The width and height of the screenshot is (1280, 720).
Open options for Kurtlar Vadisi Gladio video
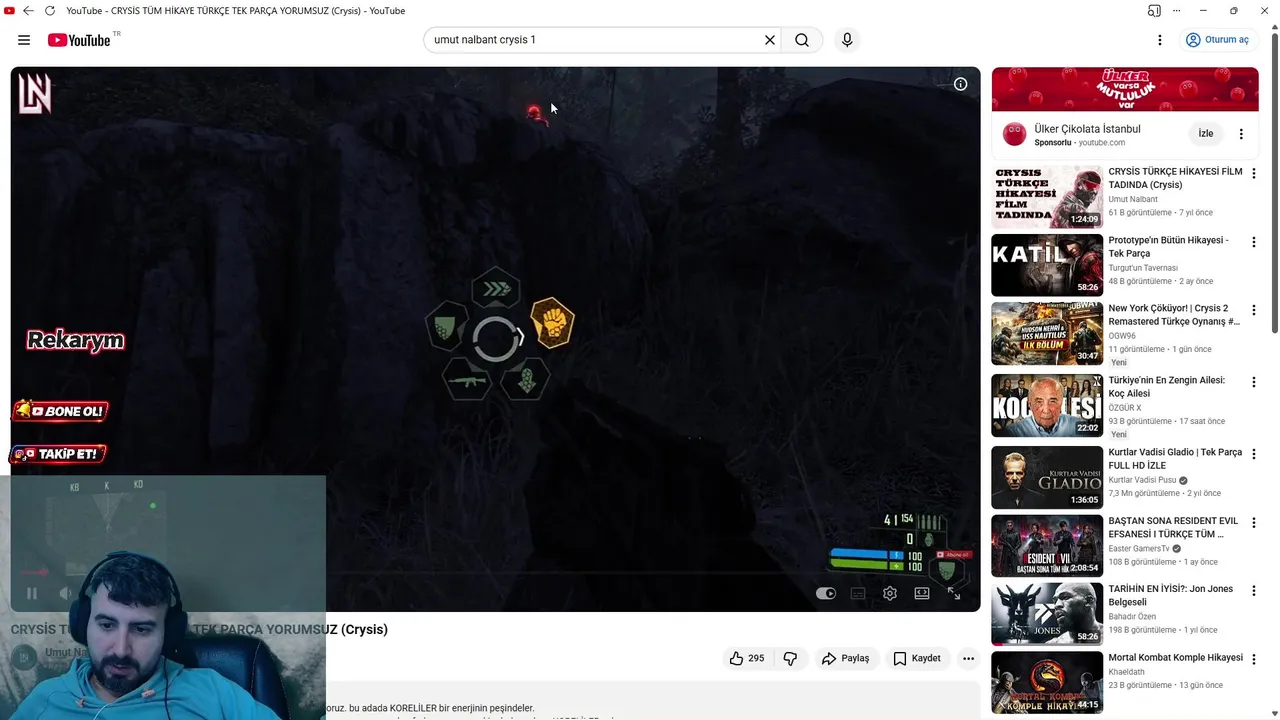tap(1253, 454)
